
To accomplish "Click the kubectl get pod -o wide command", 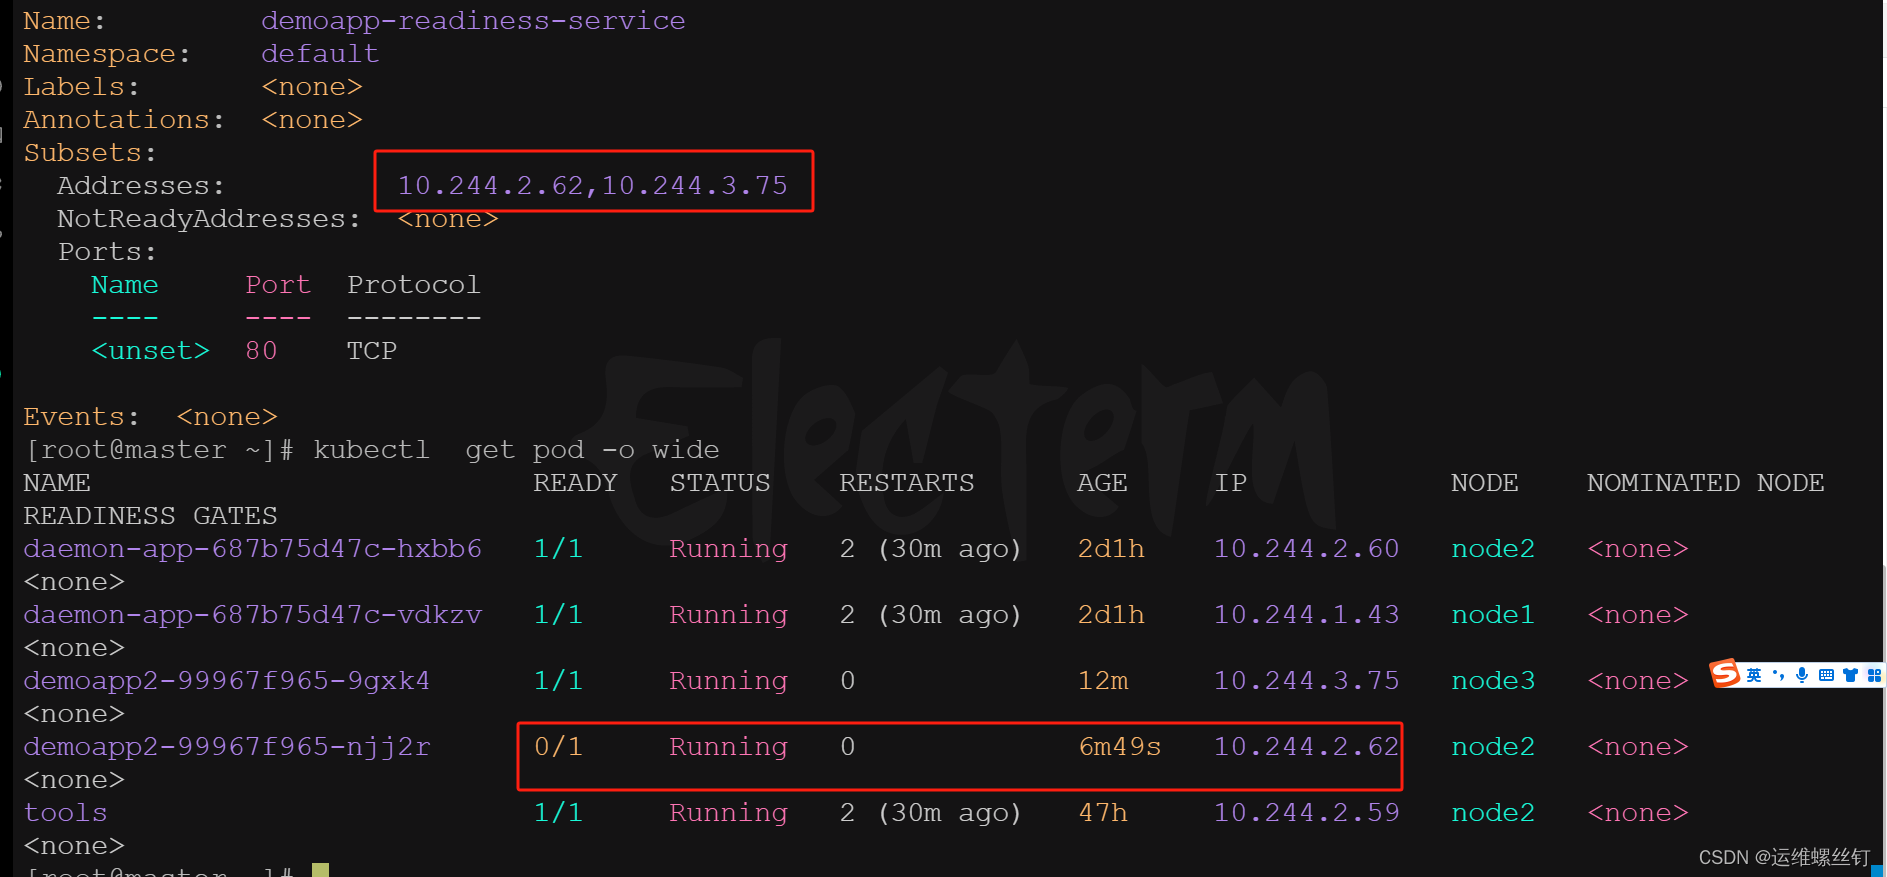I will [516, 450].
